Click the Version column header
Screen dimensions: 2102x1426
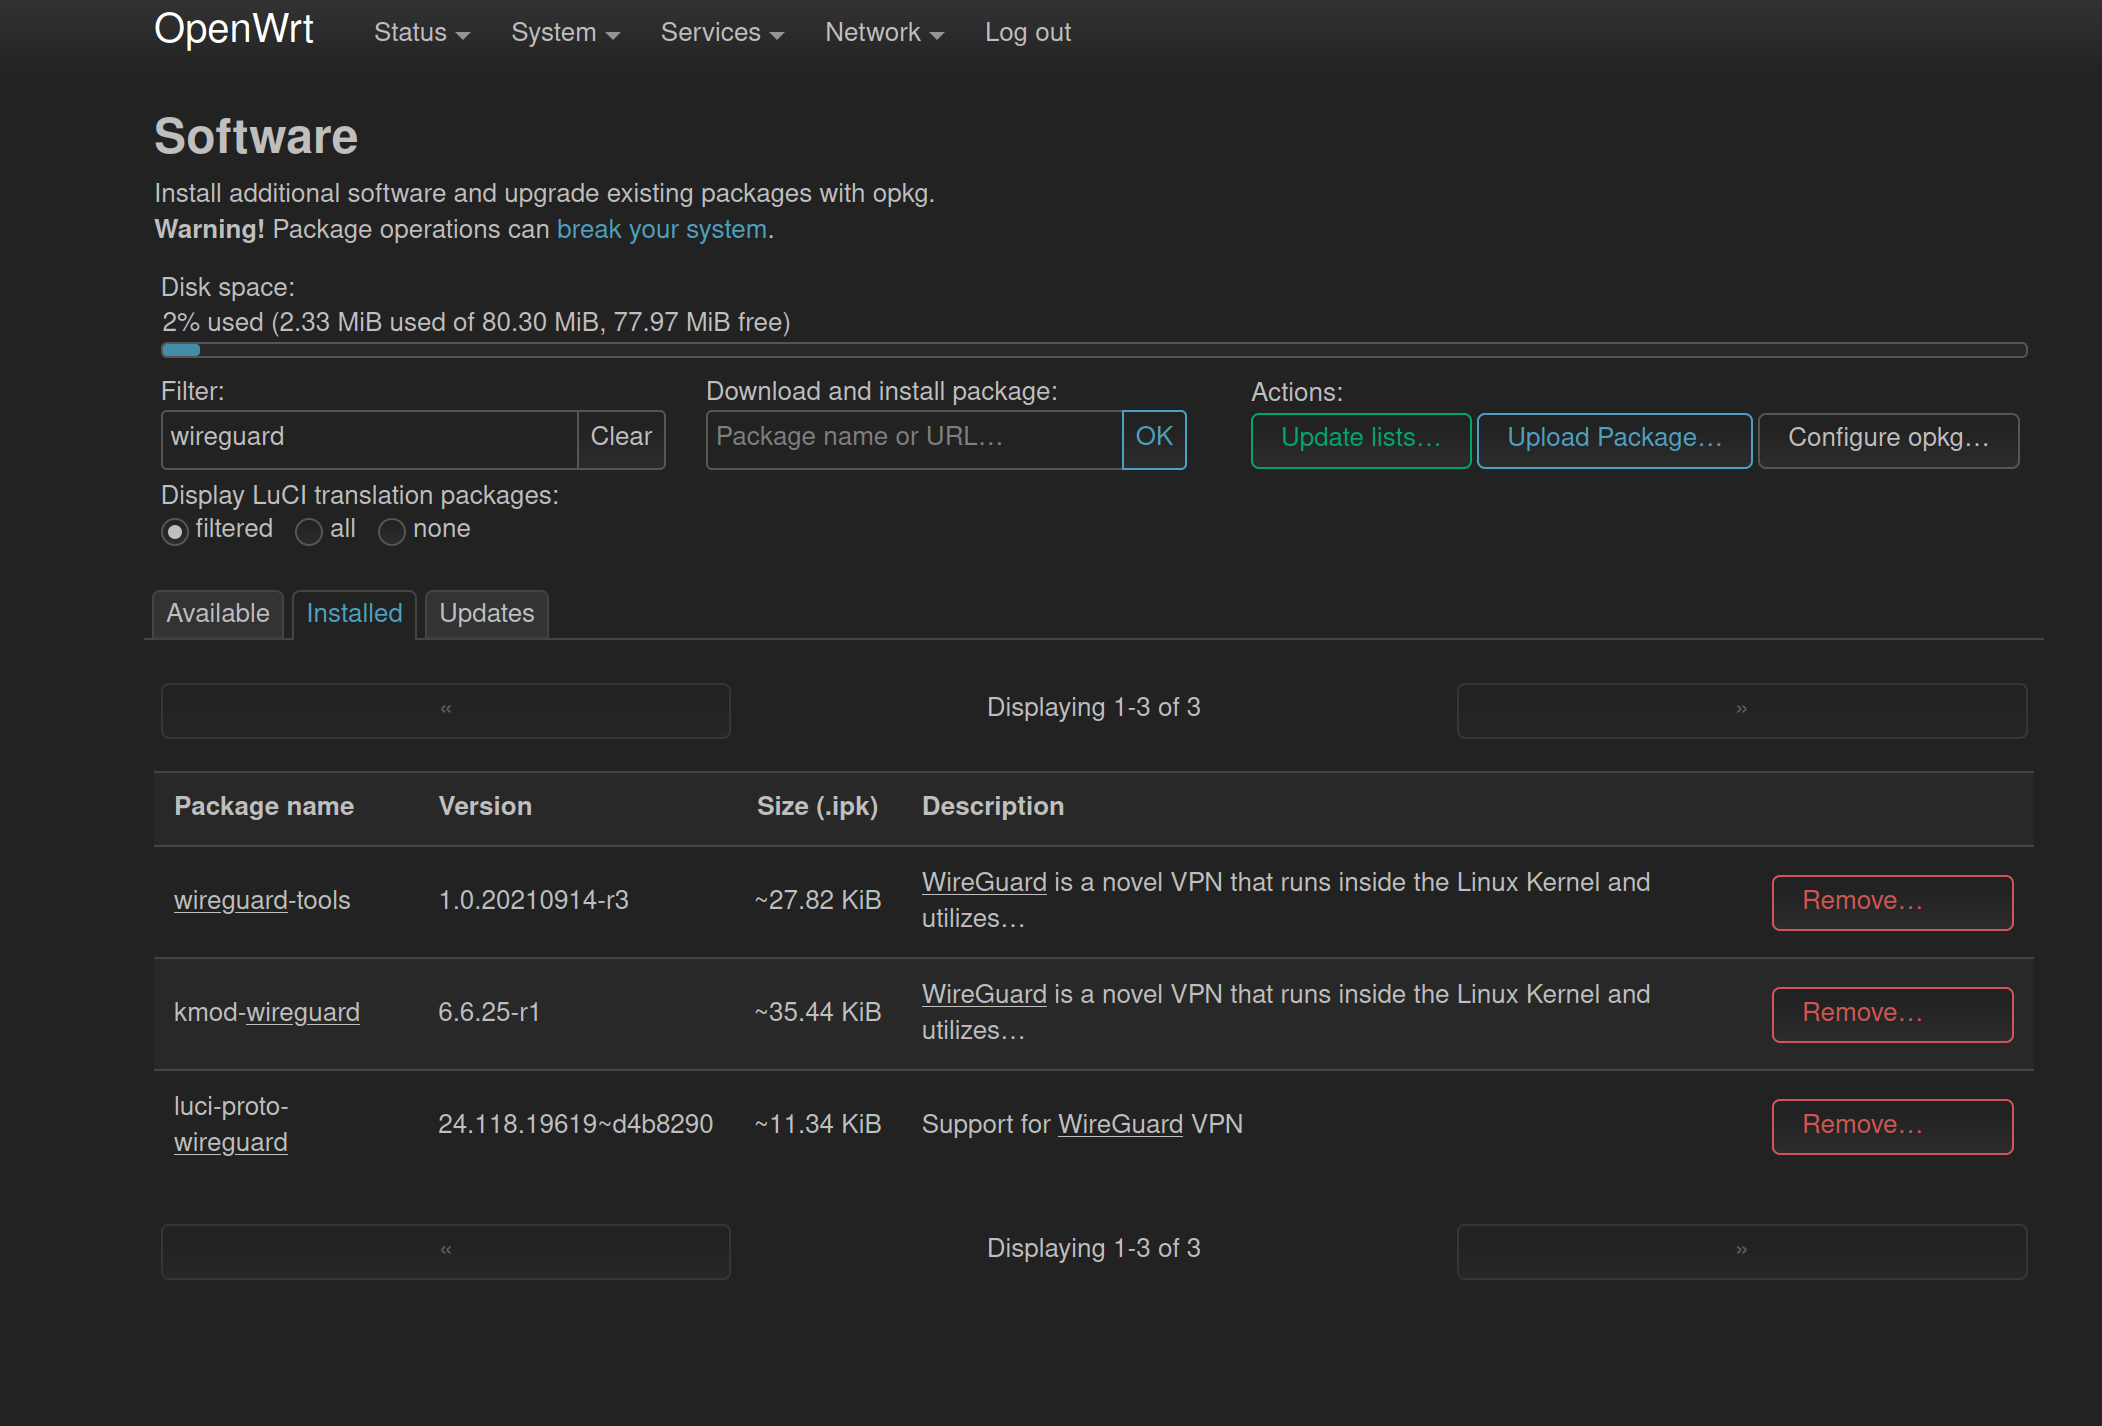pos(485,807)
